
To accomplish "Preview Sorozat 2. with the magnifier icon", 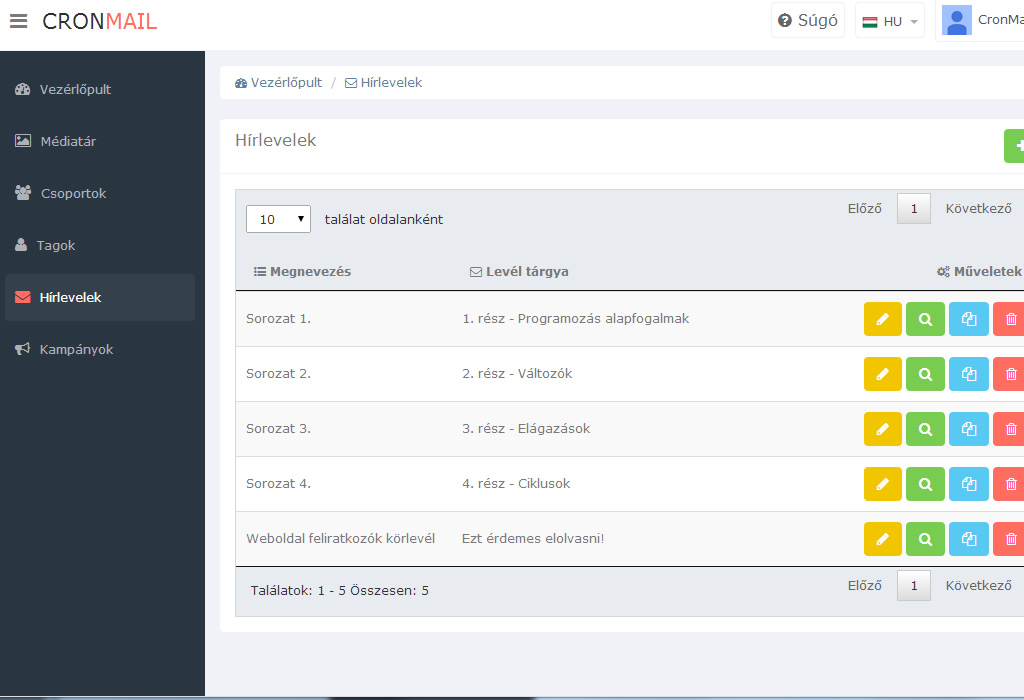I will (925, 374).
